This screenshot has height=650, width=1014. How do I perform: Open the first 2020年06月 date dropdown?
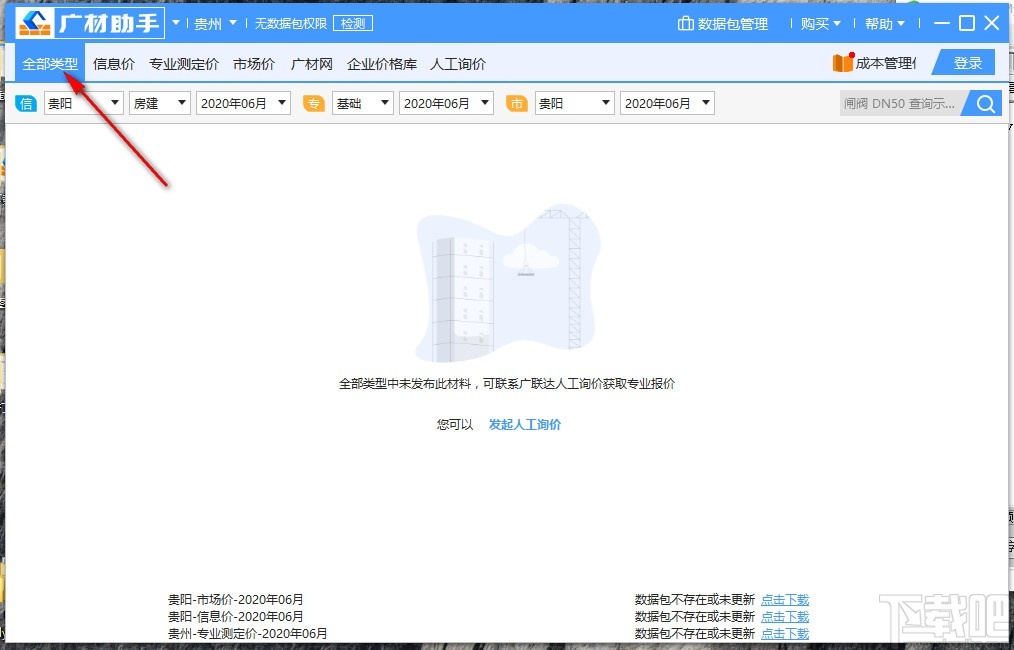click(x=243, y=103)
